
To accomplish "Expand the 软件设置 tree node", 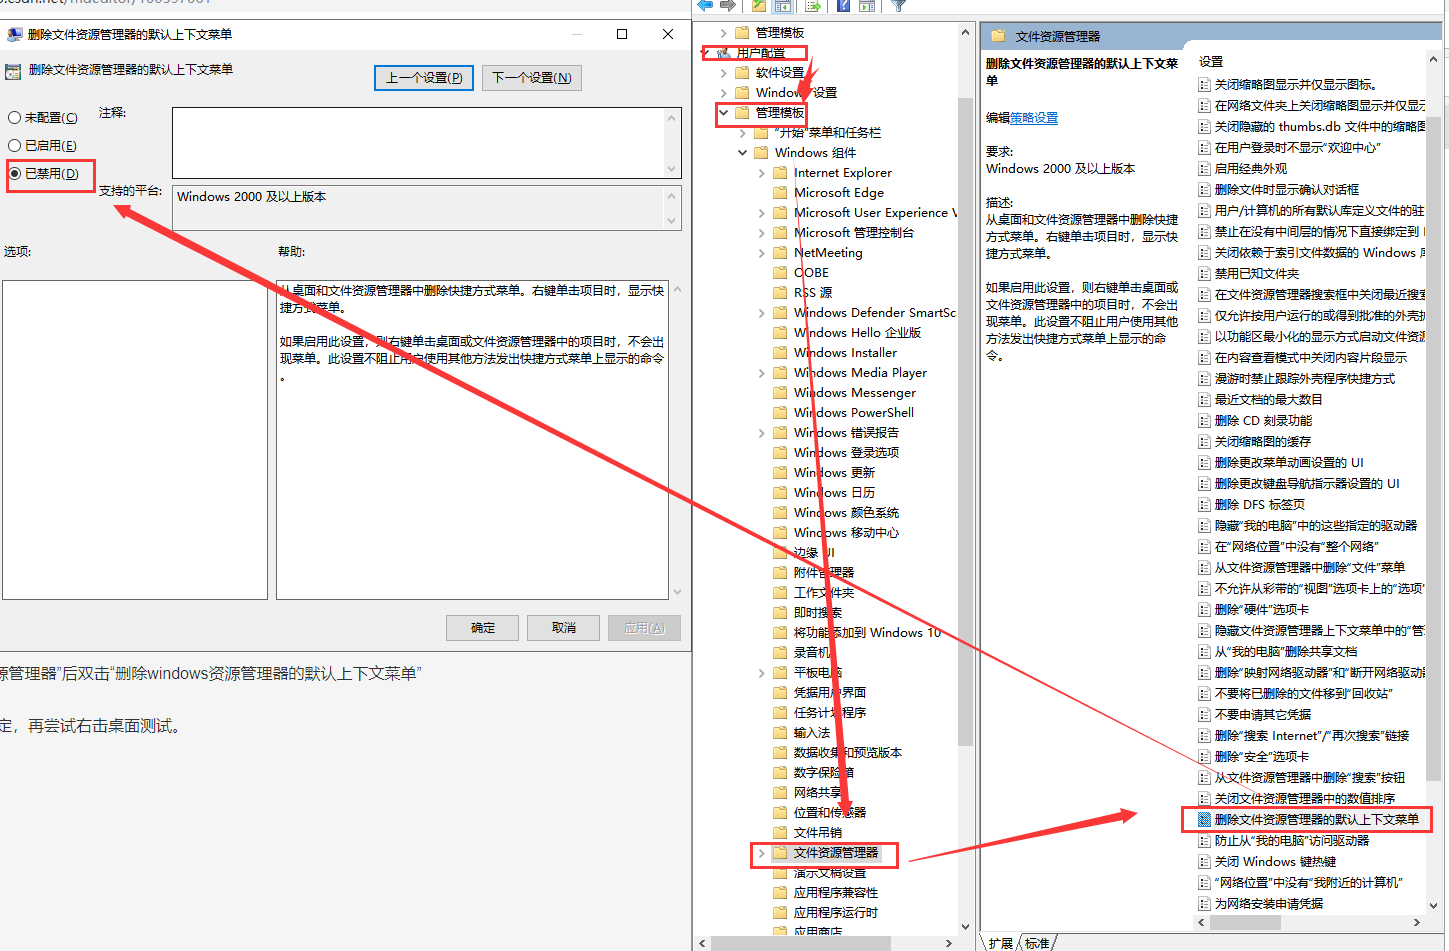I will (x=724, y=73).
